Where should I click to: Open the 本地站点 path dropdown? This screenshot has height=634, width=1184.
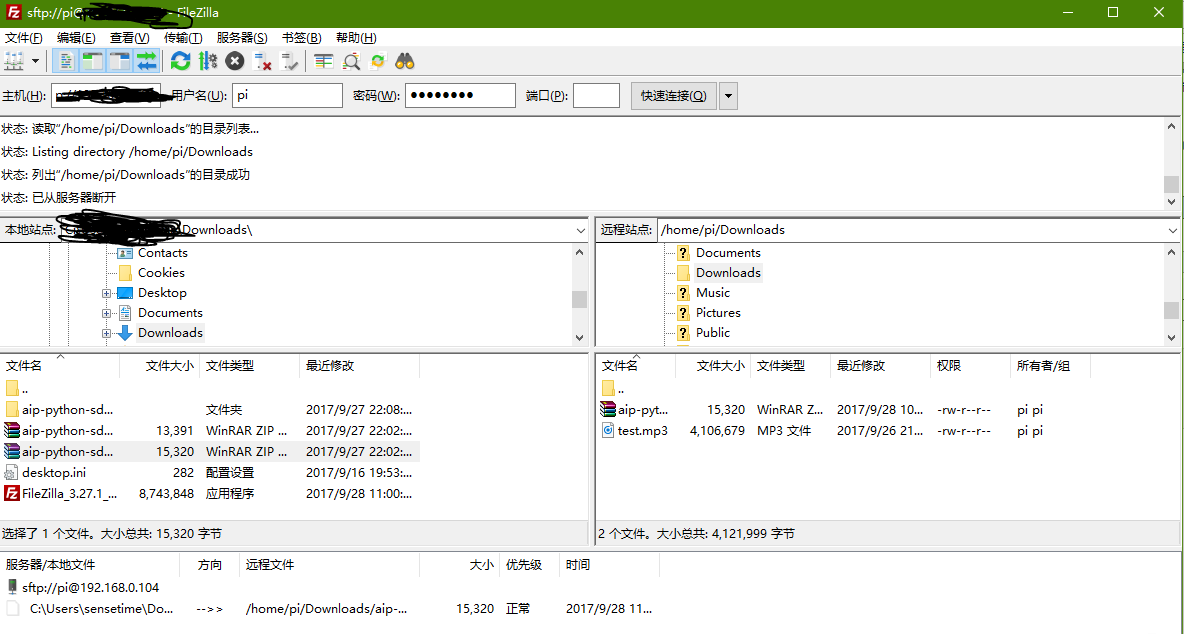[x=580, y=230]
